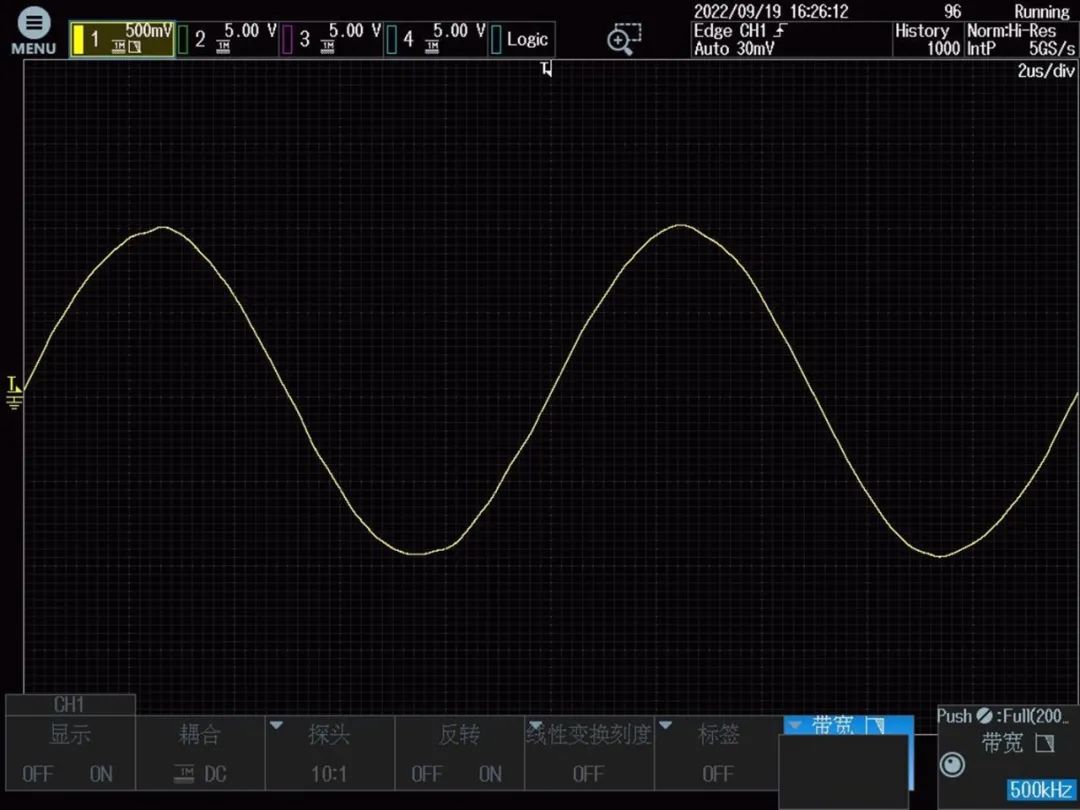Open the highlighted 带宽 bandwidth menu
This screenshot has width=1080, height=810.
pyautogui.click(x=848, y=727)
